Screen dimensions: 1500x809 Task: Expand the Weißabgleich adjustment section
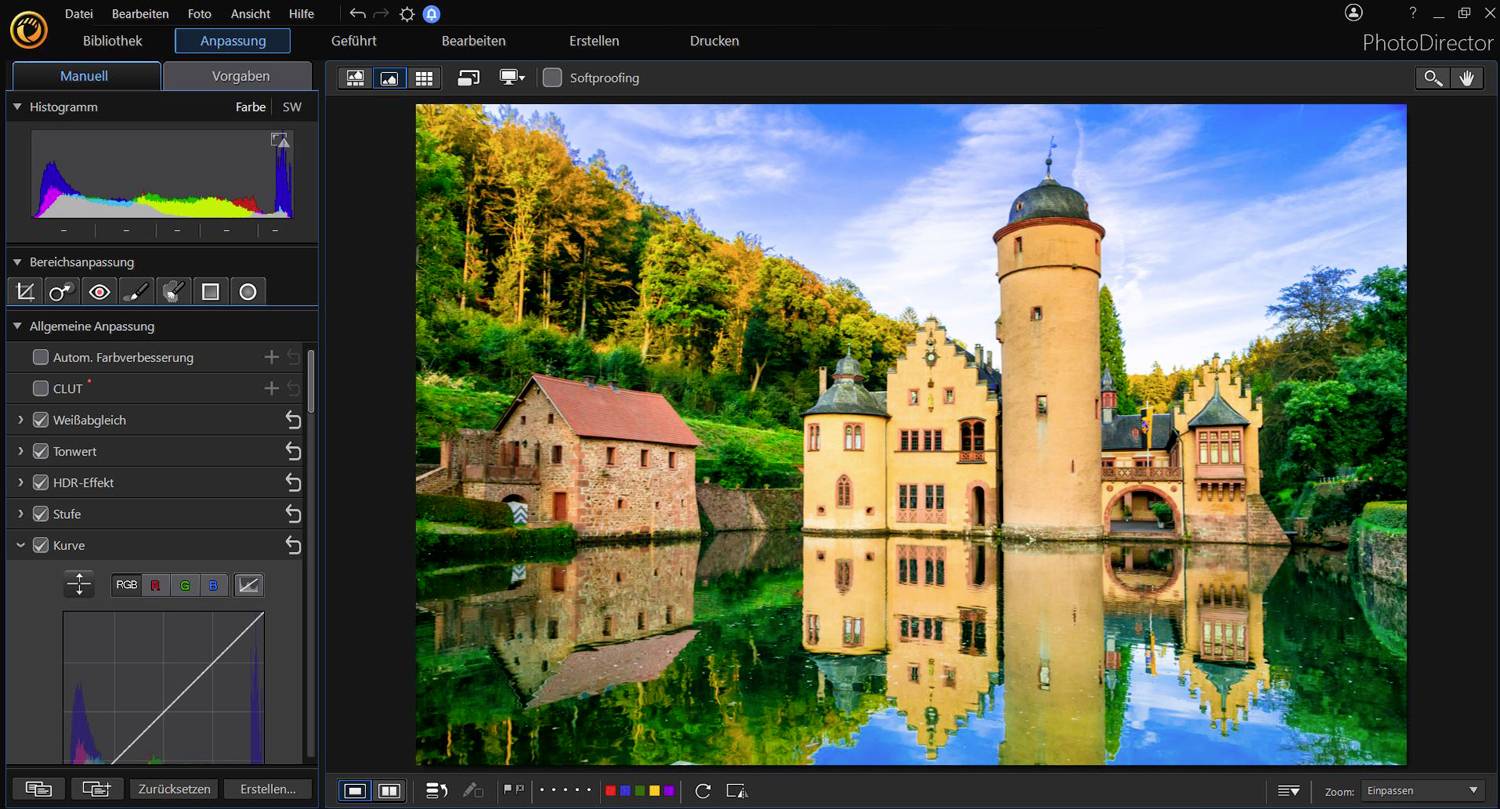pos(19,420)
